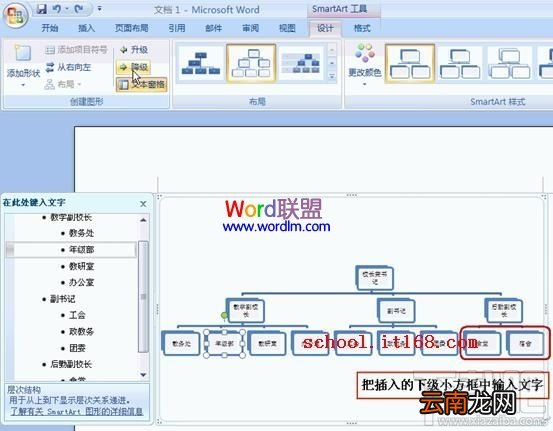Open 了解有关 SmartArt 图形的详细信息 link

click(77, 411)
